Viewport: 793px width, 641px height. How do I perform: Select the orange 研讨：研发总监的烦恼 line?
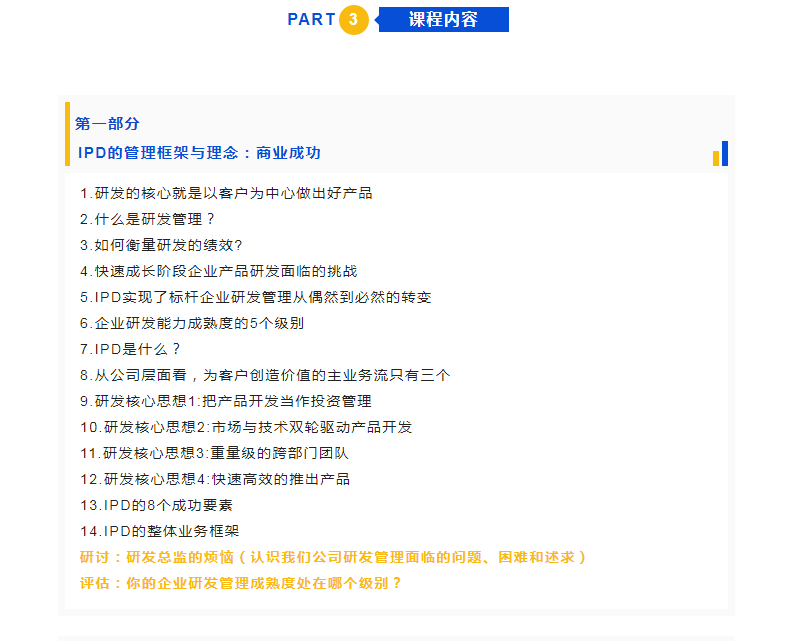[333, 558]
